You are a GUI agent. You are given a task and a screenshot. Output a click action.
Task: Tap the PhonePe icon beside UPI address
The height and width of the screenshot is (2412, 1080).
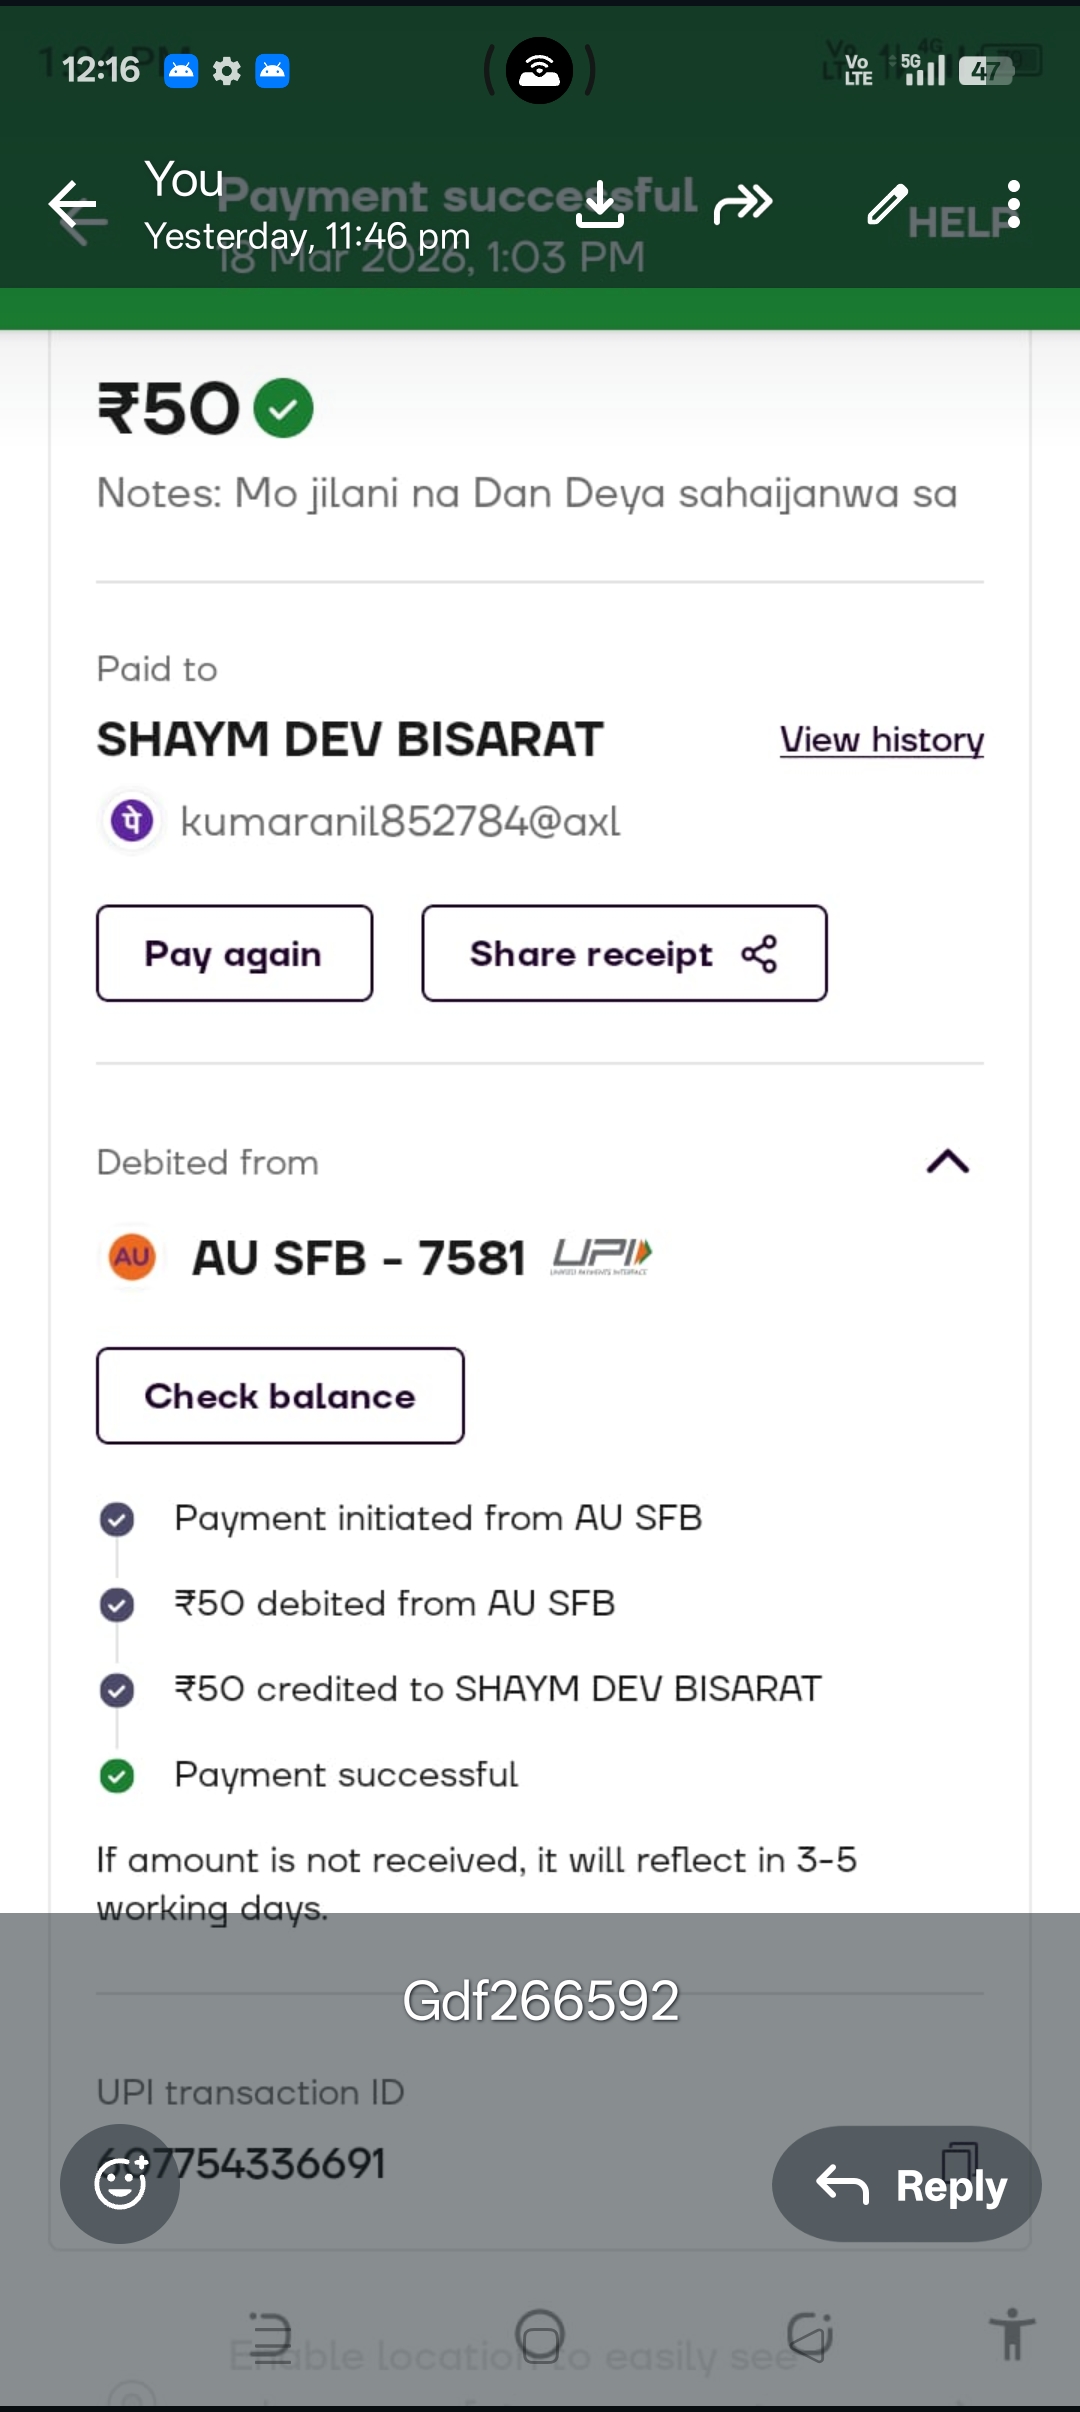tap(132, 821)
